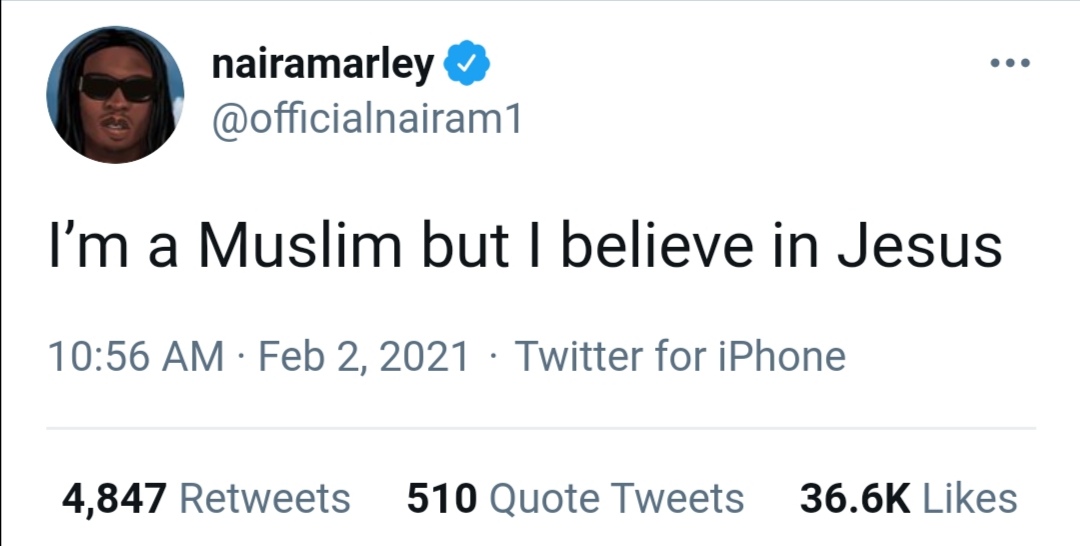Click the 36.6K likes count number
The width and height of the screenshot is (1080, 546).
(x=855, y=498)
